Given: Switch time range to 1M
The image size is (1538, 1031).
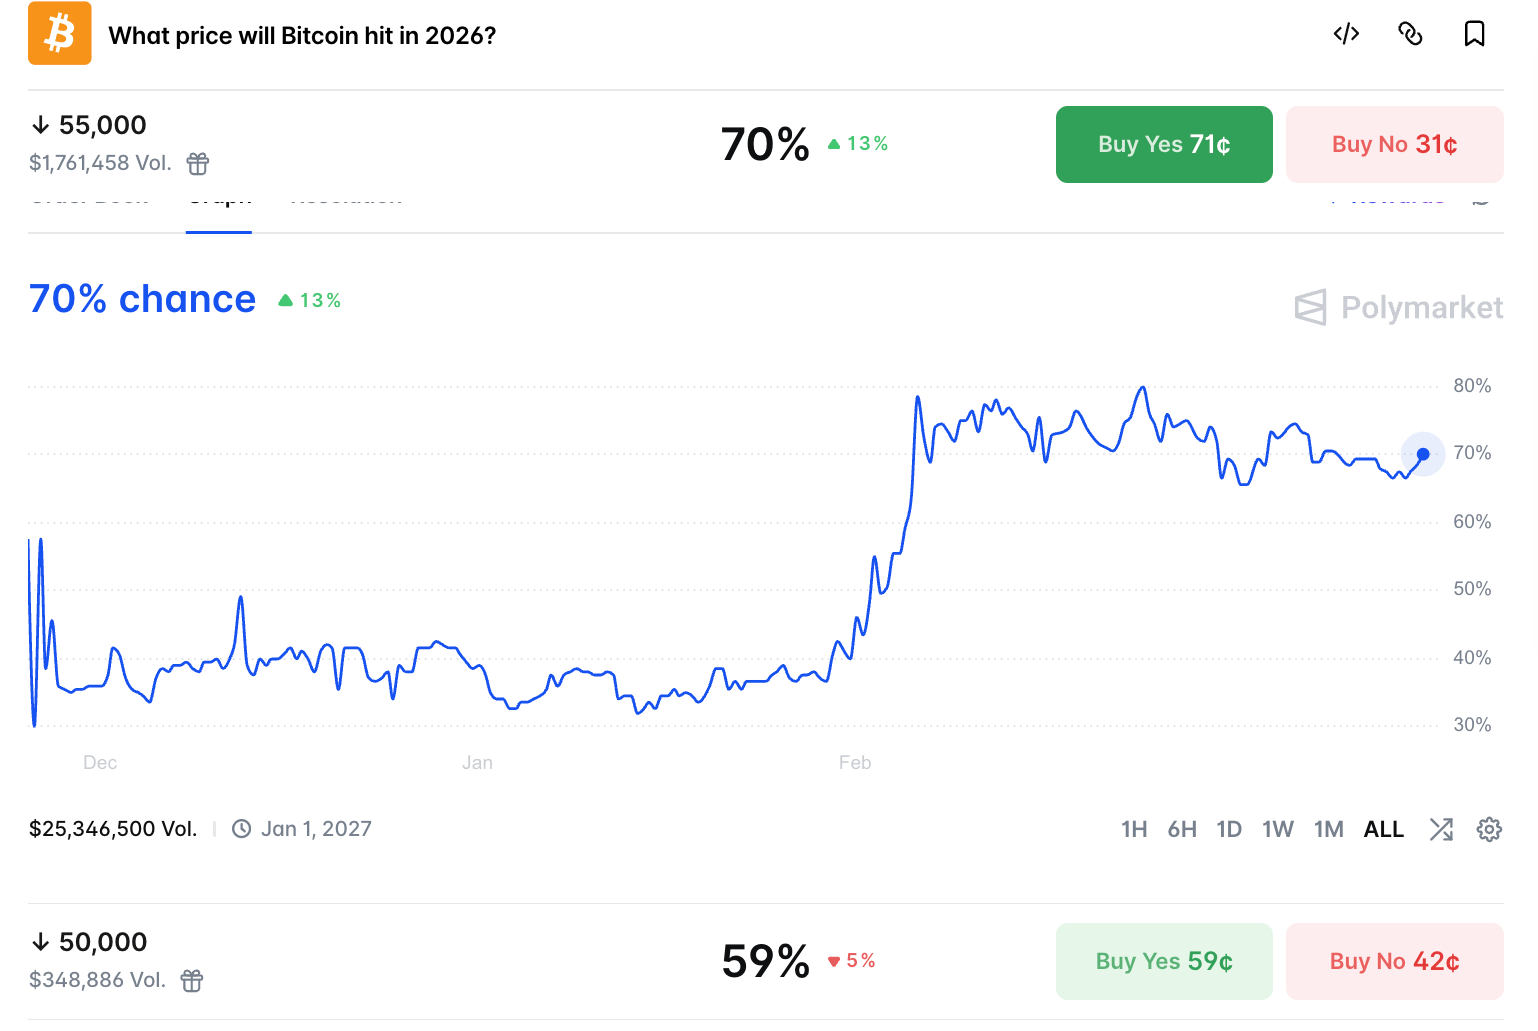Looking at the screenshot, I should click(1329, 829).
